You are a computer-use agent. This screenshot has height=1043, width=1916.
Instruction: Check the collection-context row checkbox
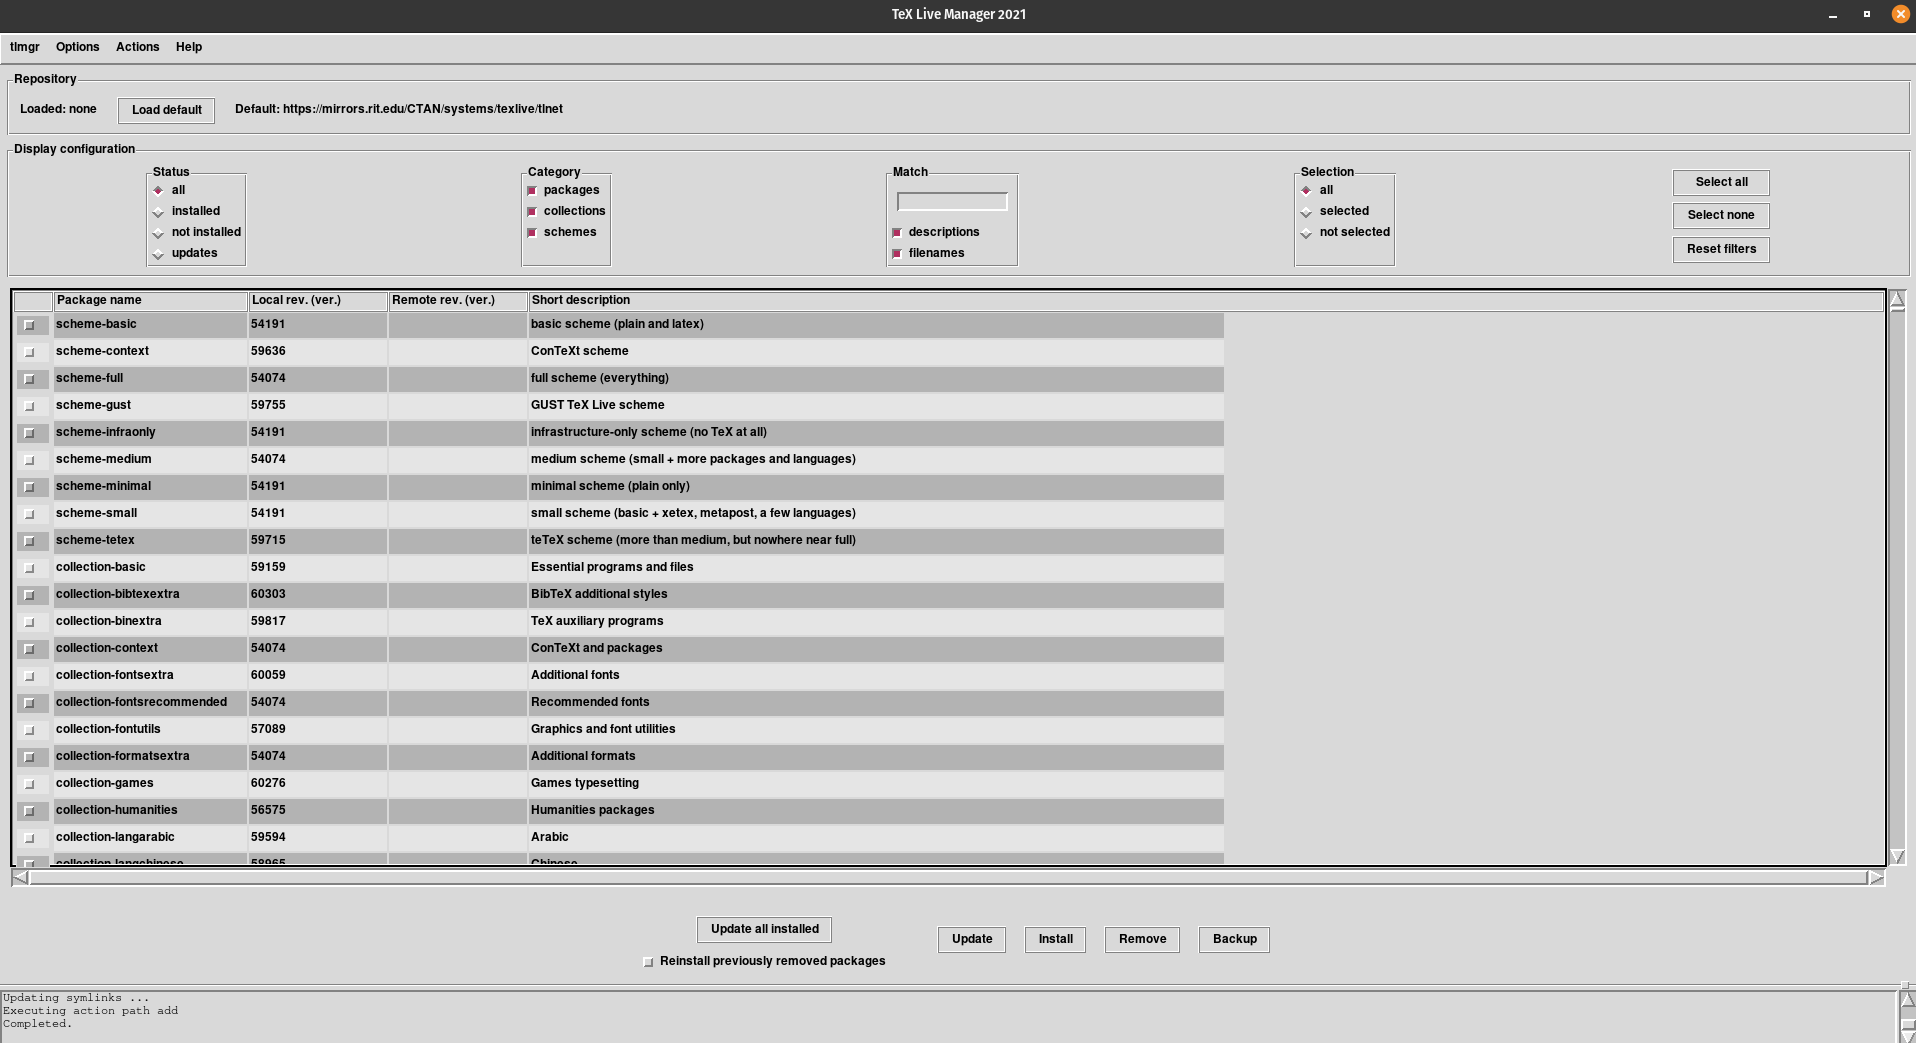click(29, 649)
